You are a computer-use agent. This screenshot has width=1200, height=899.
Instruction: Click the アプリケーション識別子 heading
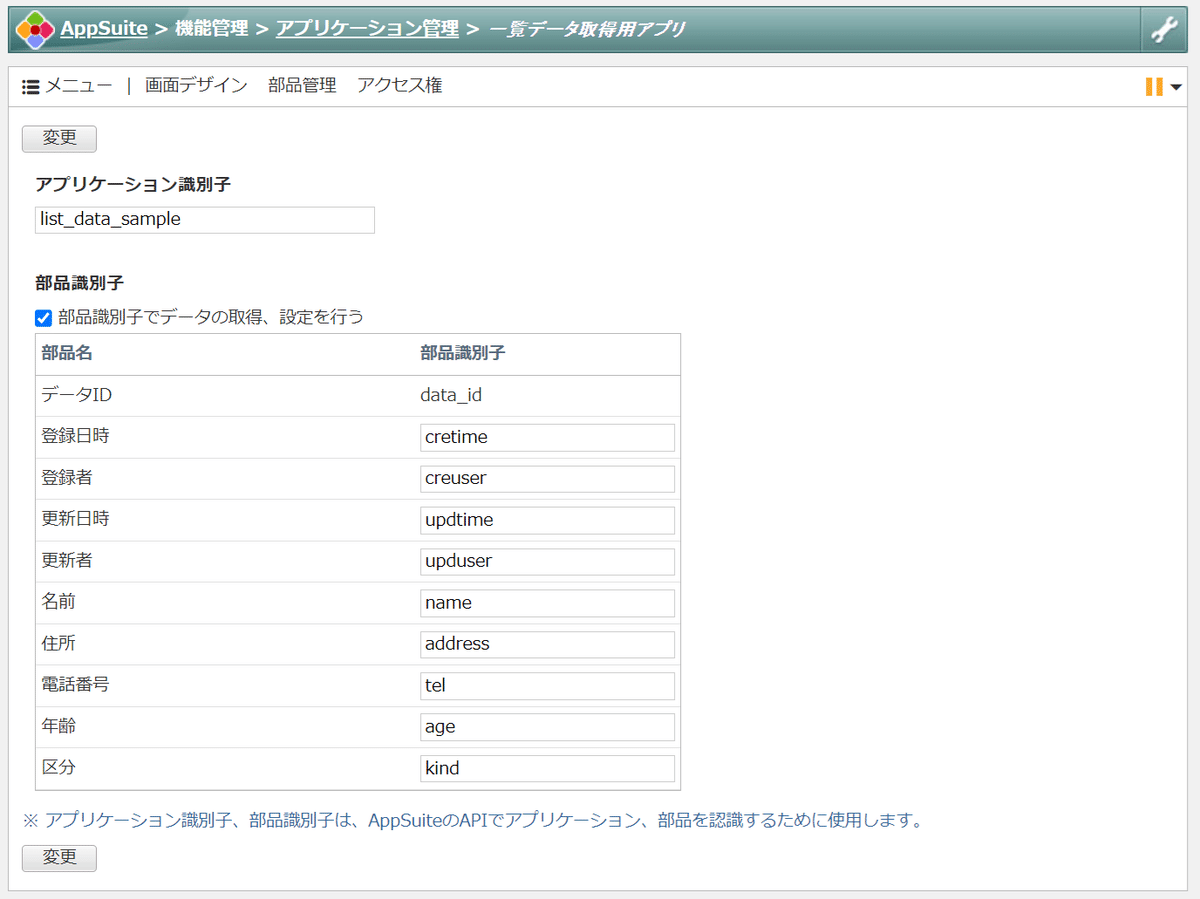[x=134, y=185]
